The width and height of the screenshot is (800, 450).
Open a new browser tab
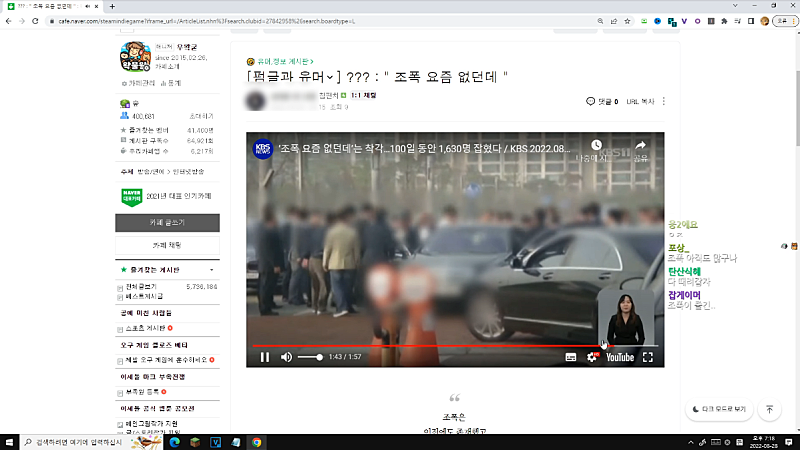pos(112,6)
